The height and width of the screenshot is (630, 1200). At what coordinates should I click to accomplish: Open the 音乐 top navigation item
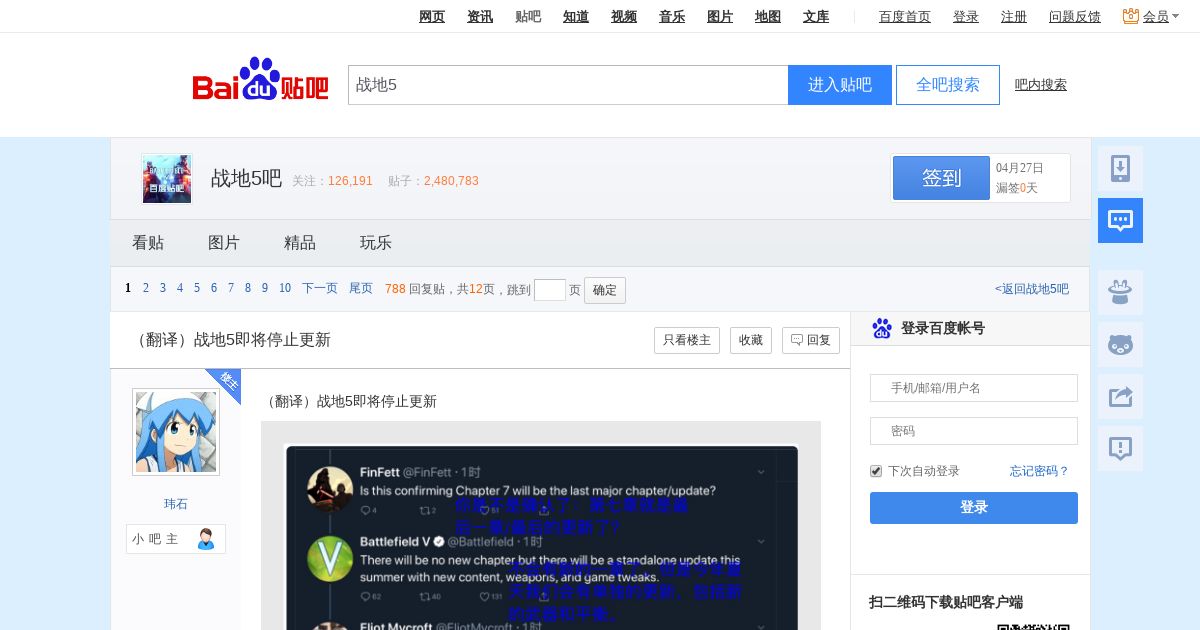click(x=672, y=16)
